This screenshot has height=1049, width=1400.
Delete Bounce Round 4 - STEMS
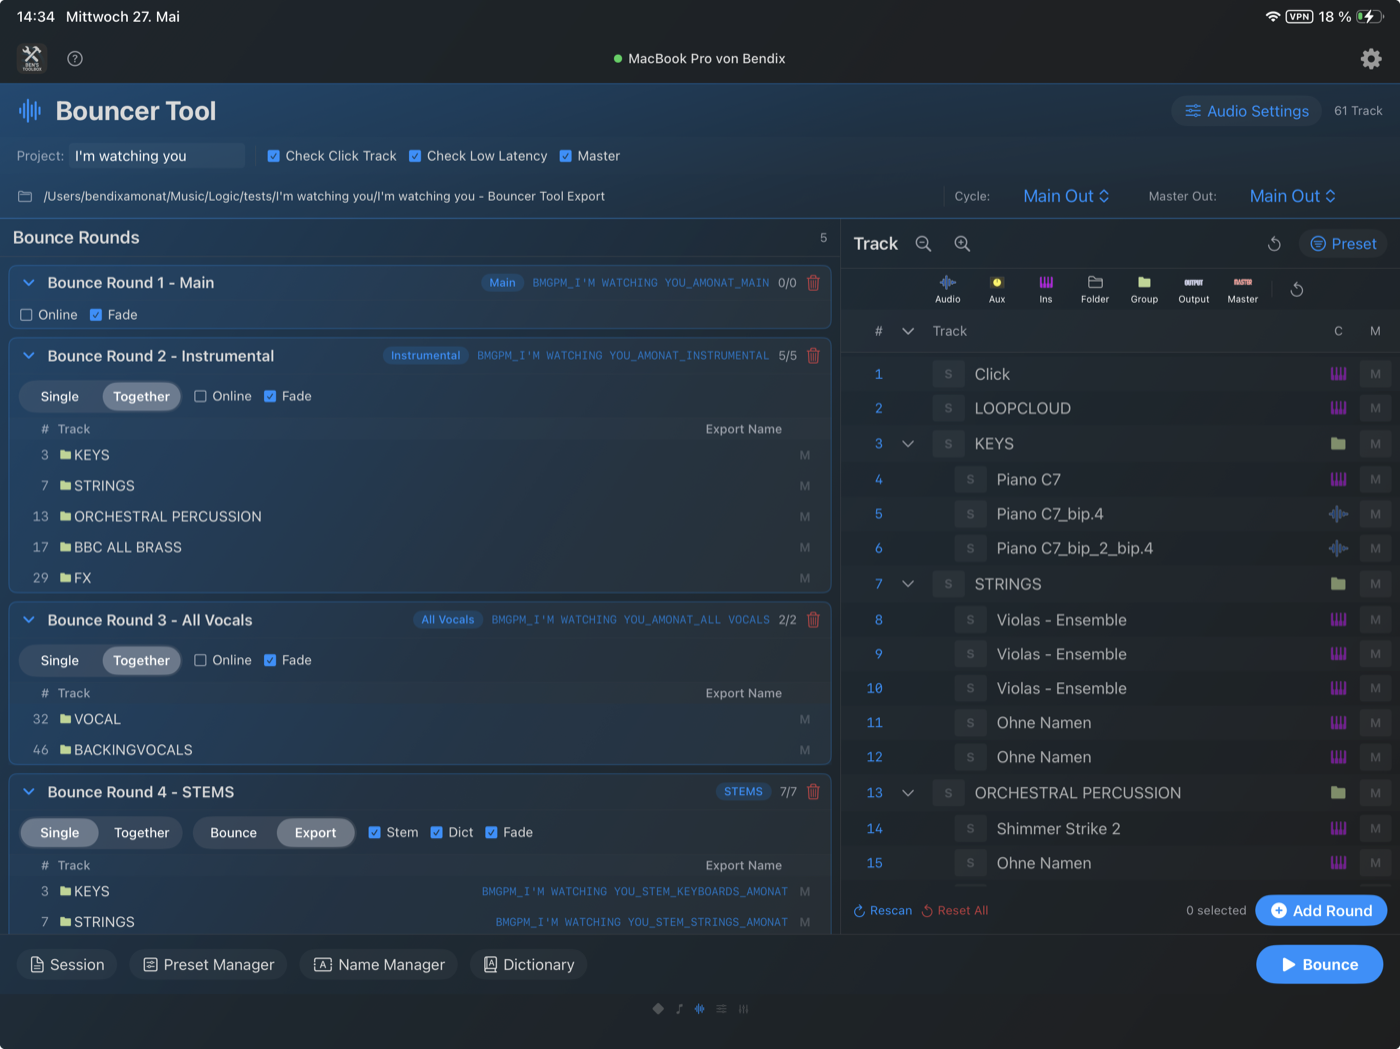coord(813,792)
